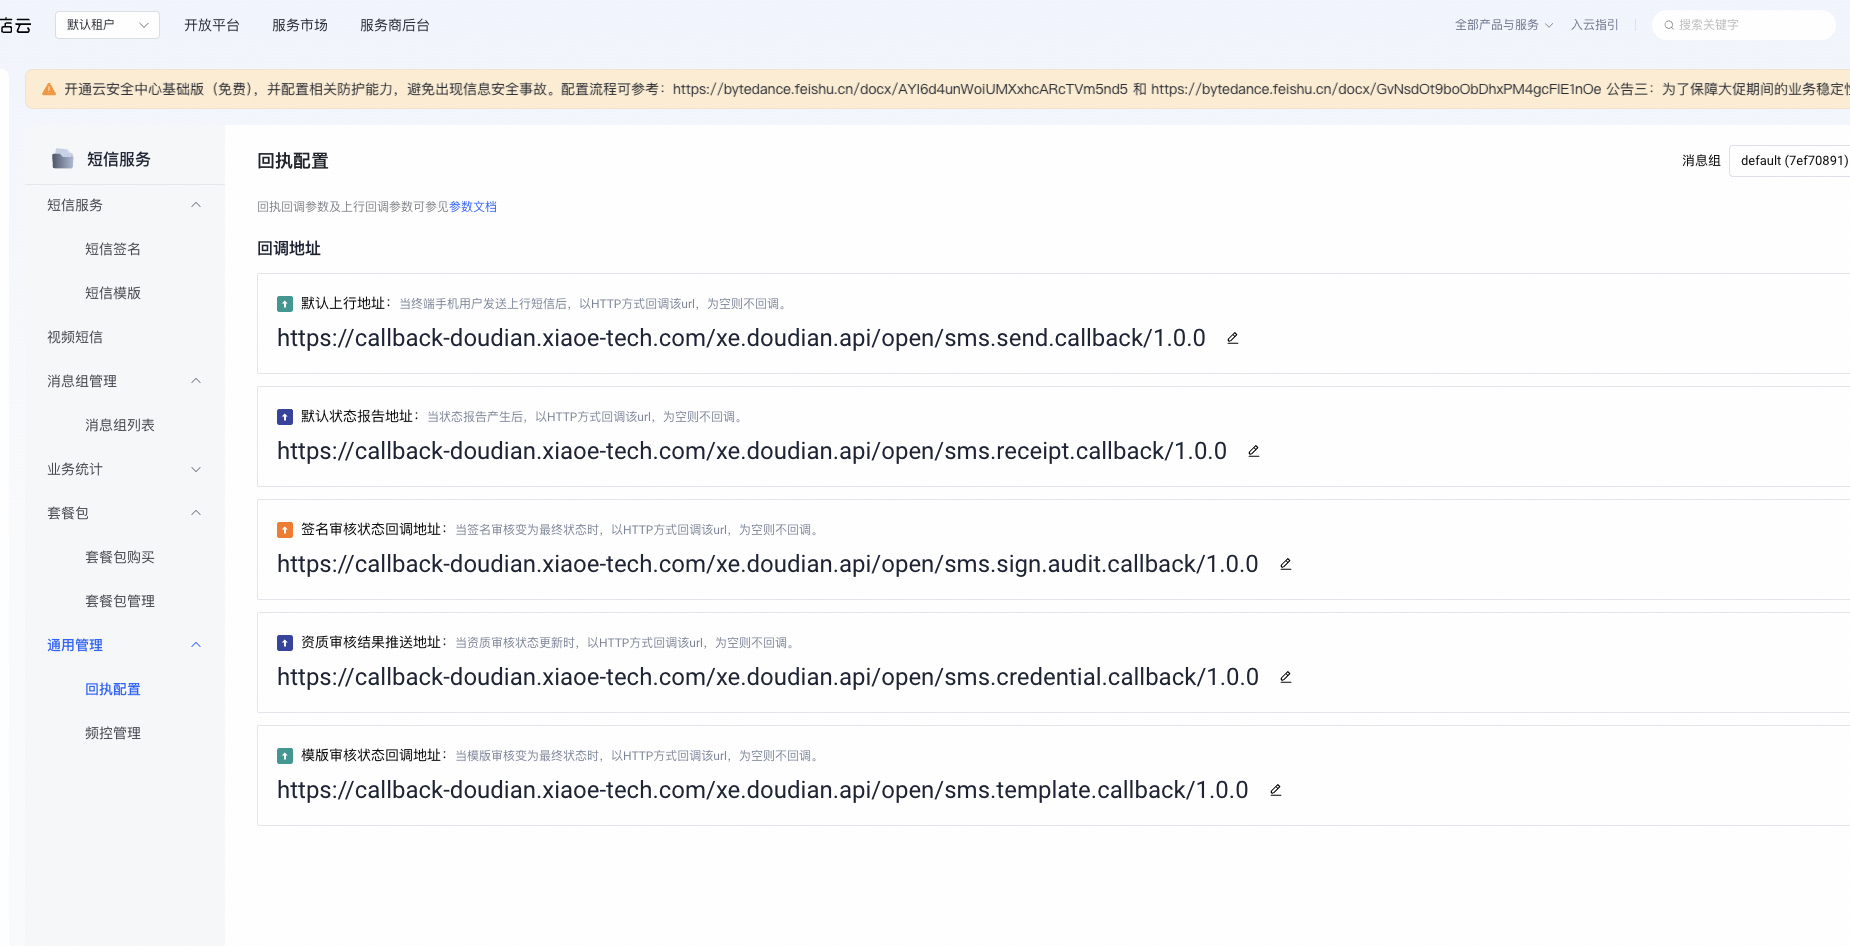Edit the status report (默认状态报告地址) URL
This screenshot has width=1850, height=946.
click(x=1254, y=451)
